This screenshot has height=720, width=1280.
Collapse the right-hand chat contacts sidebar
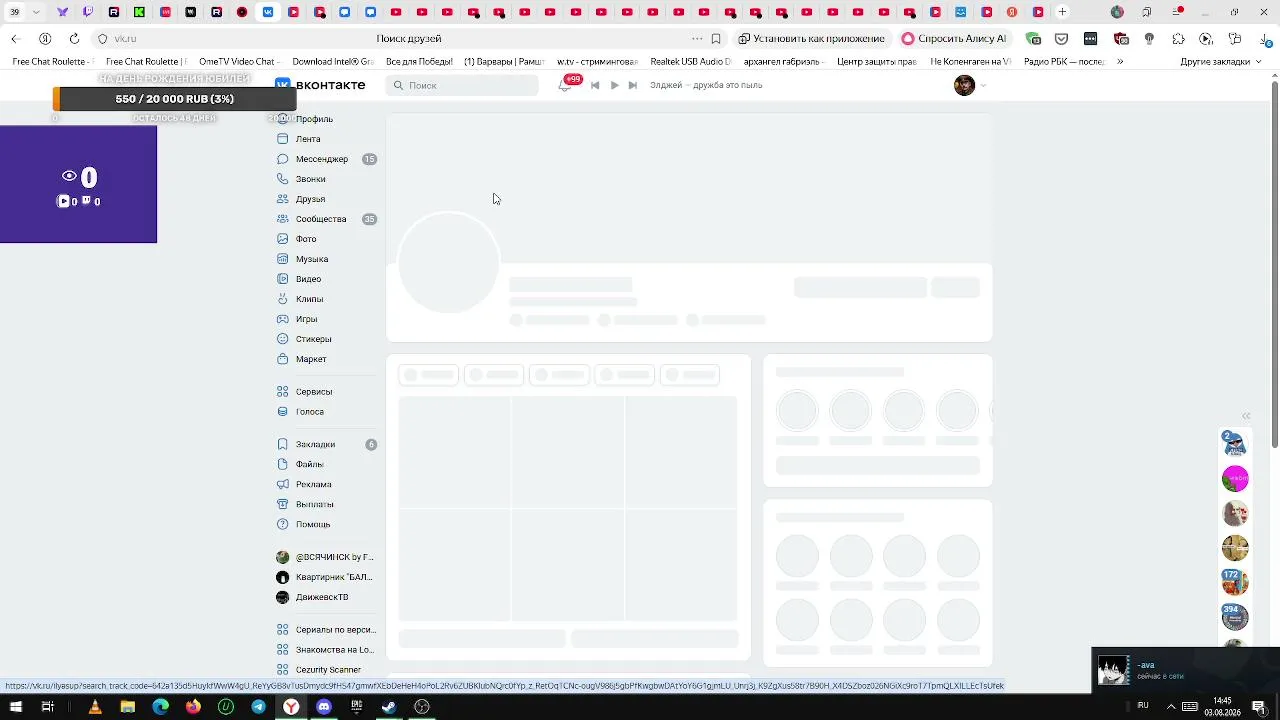[x=1246, y=416]
